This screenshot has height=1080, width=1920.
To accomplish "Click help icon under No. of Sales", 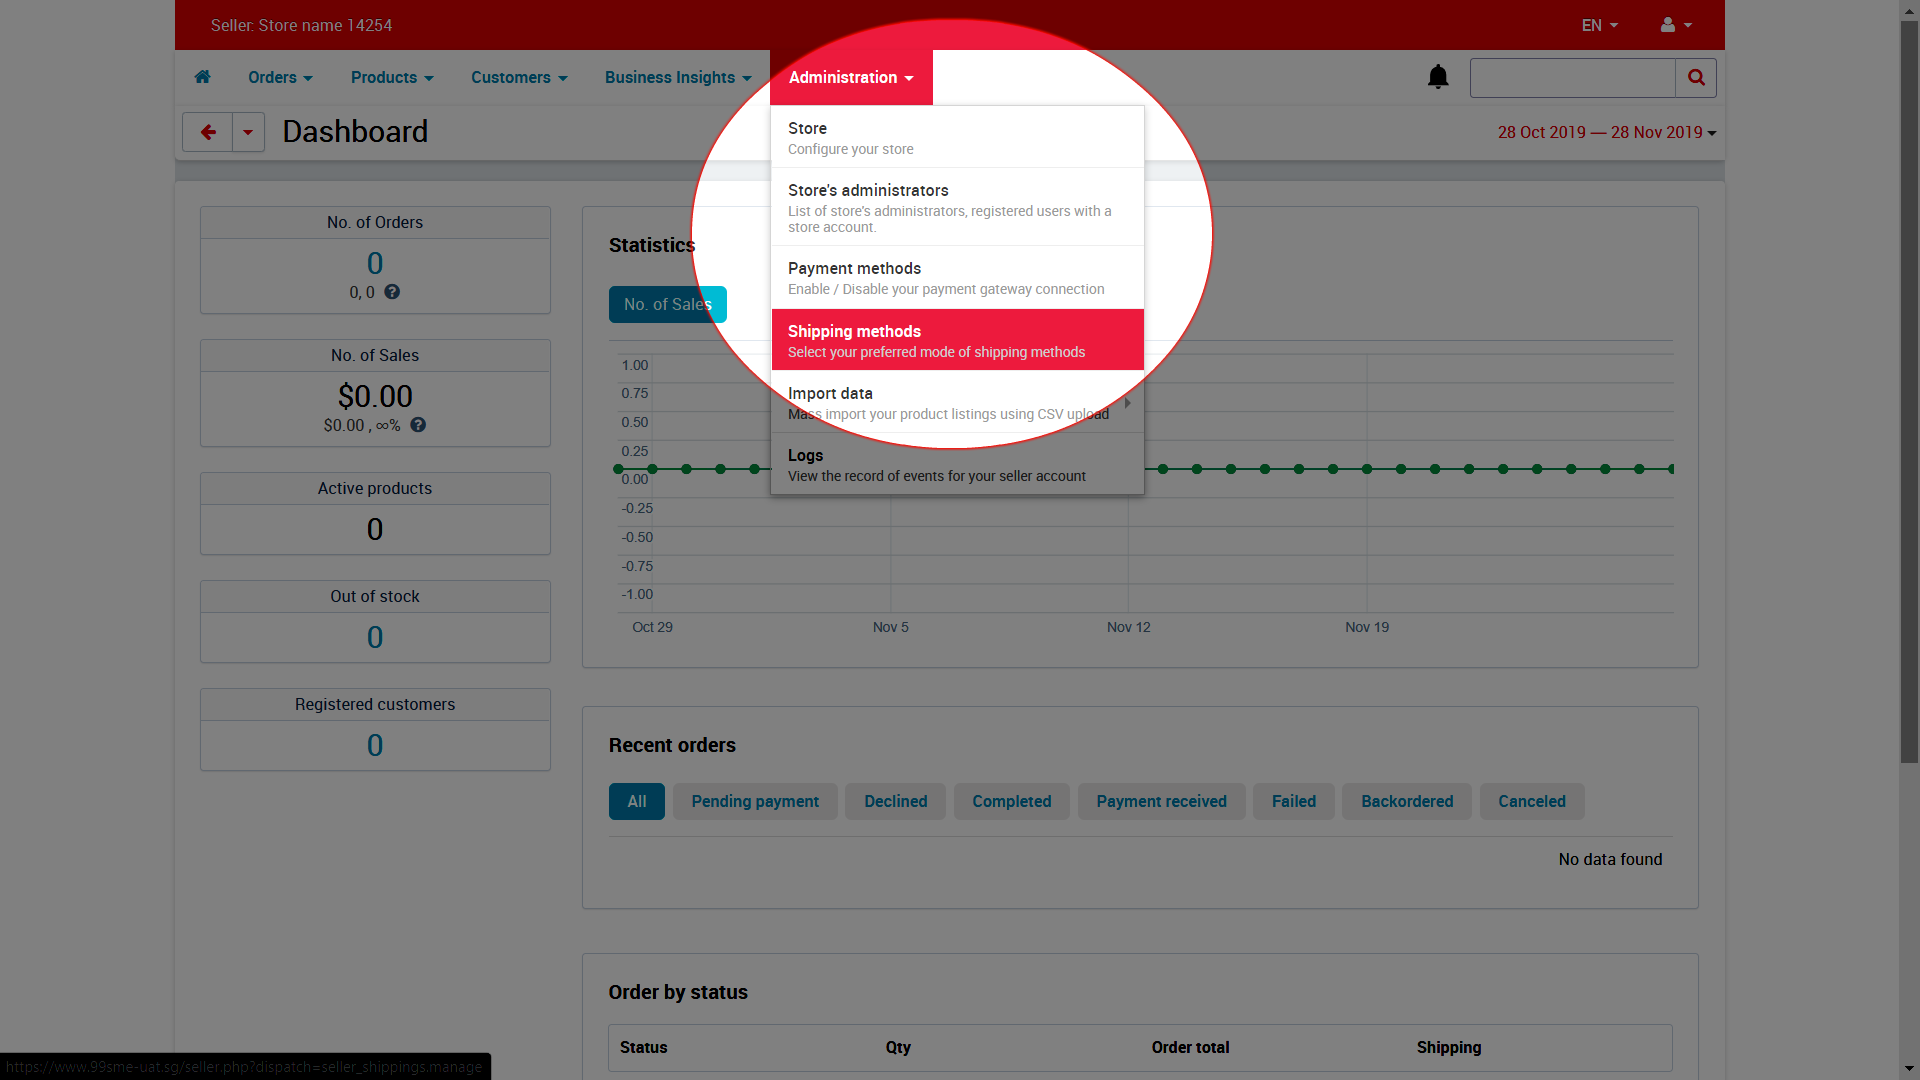I will pos(418,425).
